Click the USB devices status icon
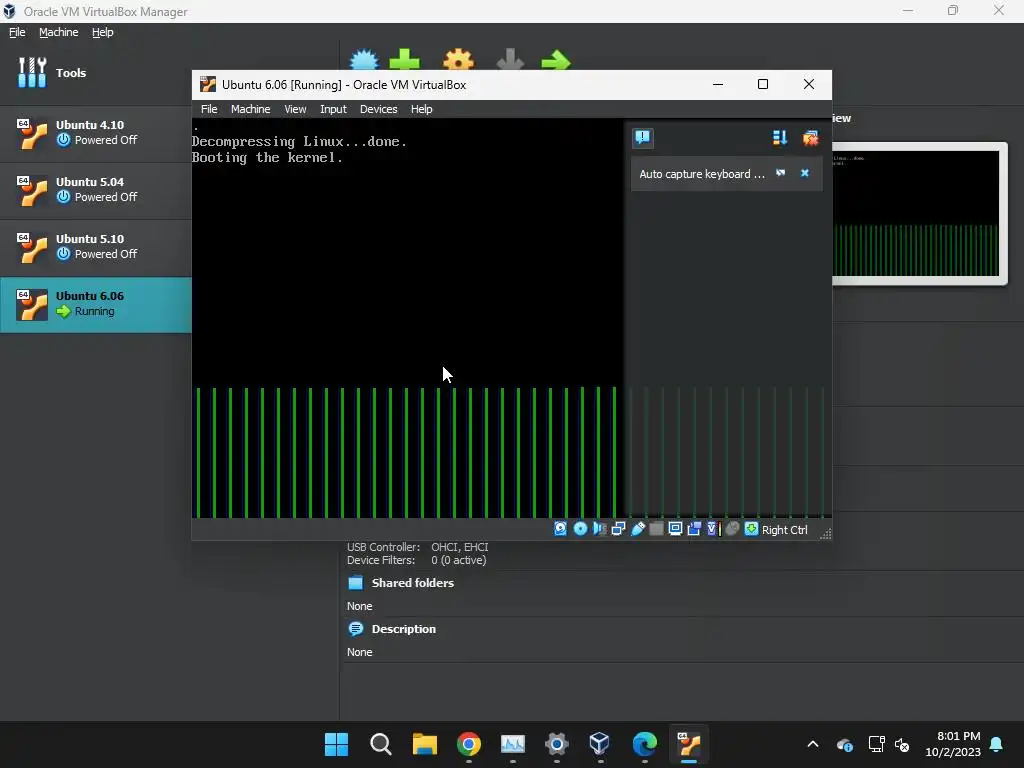Screen dimensions: 1024x768 (x=637, y=529)
